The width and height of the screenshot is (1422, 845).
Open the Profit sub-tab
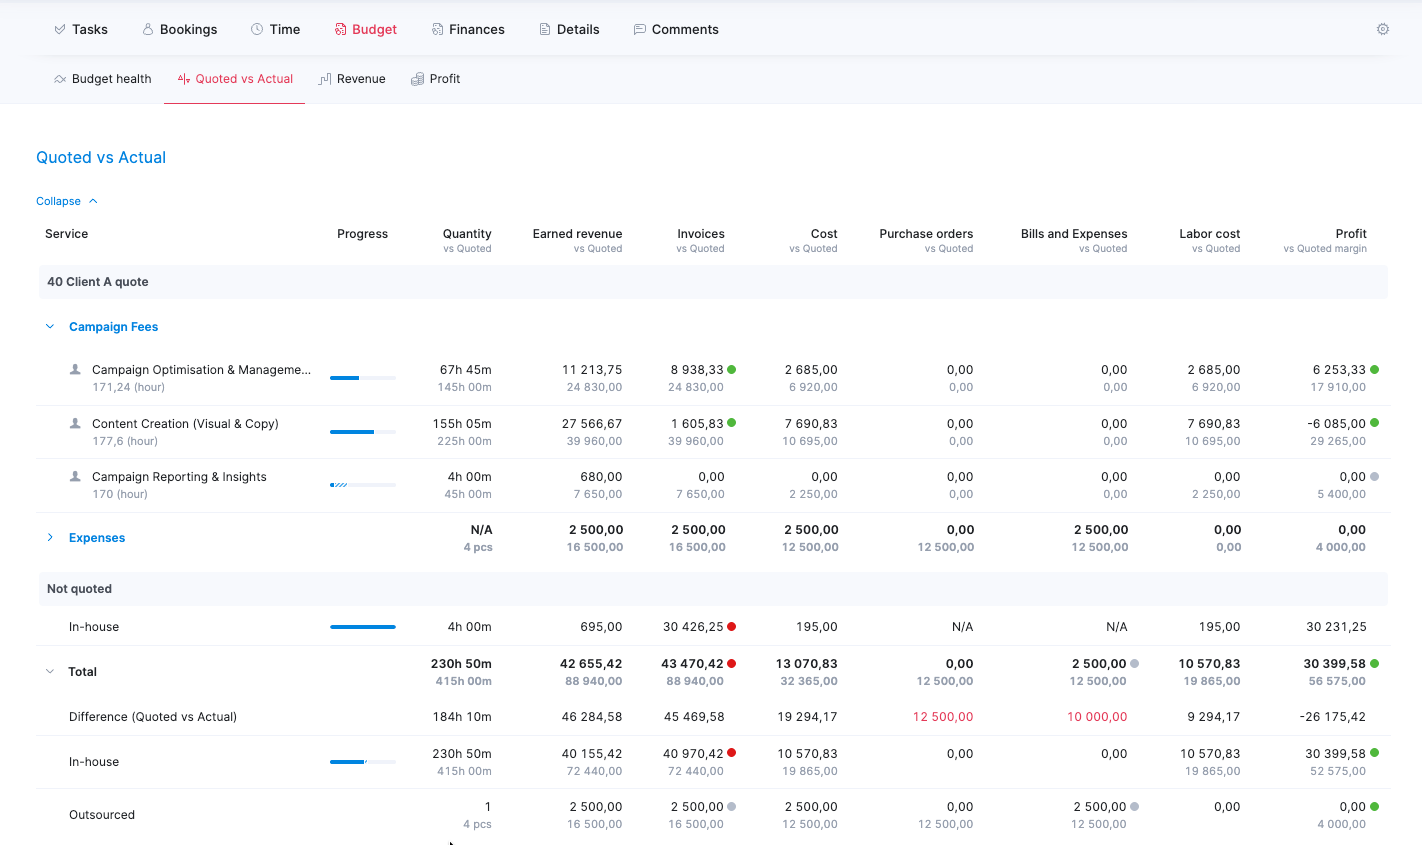coord(436,79)
